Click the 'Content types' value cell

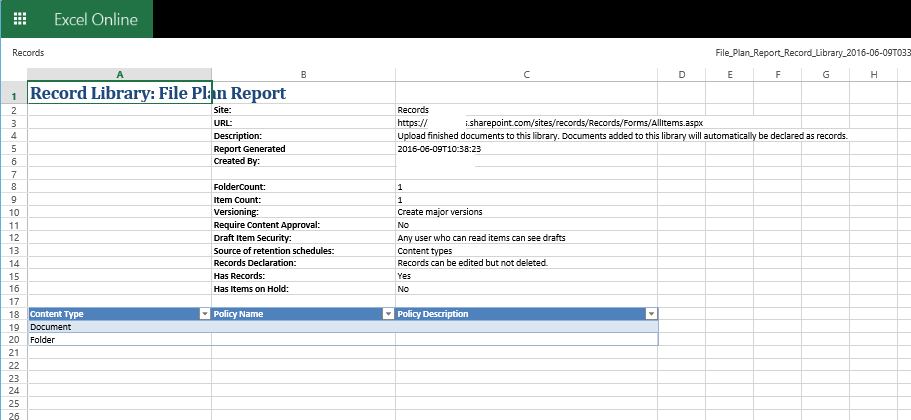[x=526, y=251]
